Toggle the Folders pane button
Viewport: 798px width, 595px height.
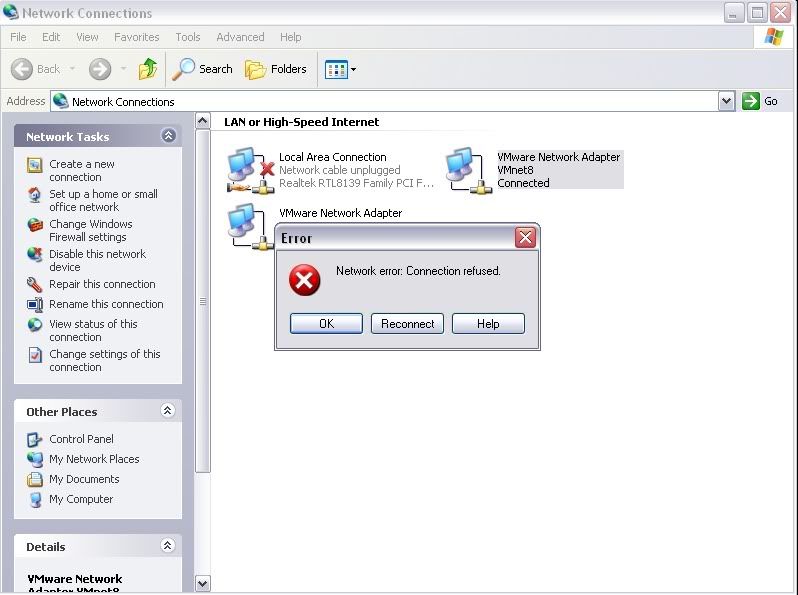point(276,69)
